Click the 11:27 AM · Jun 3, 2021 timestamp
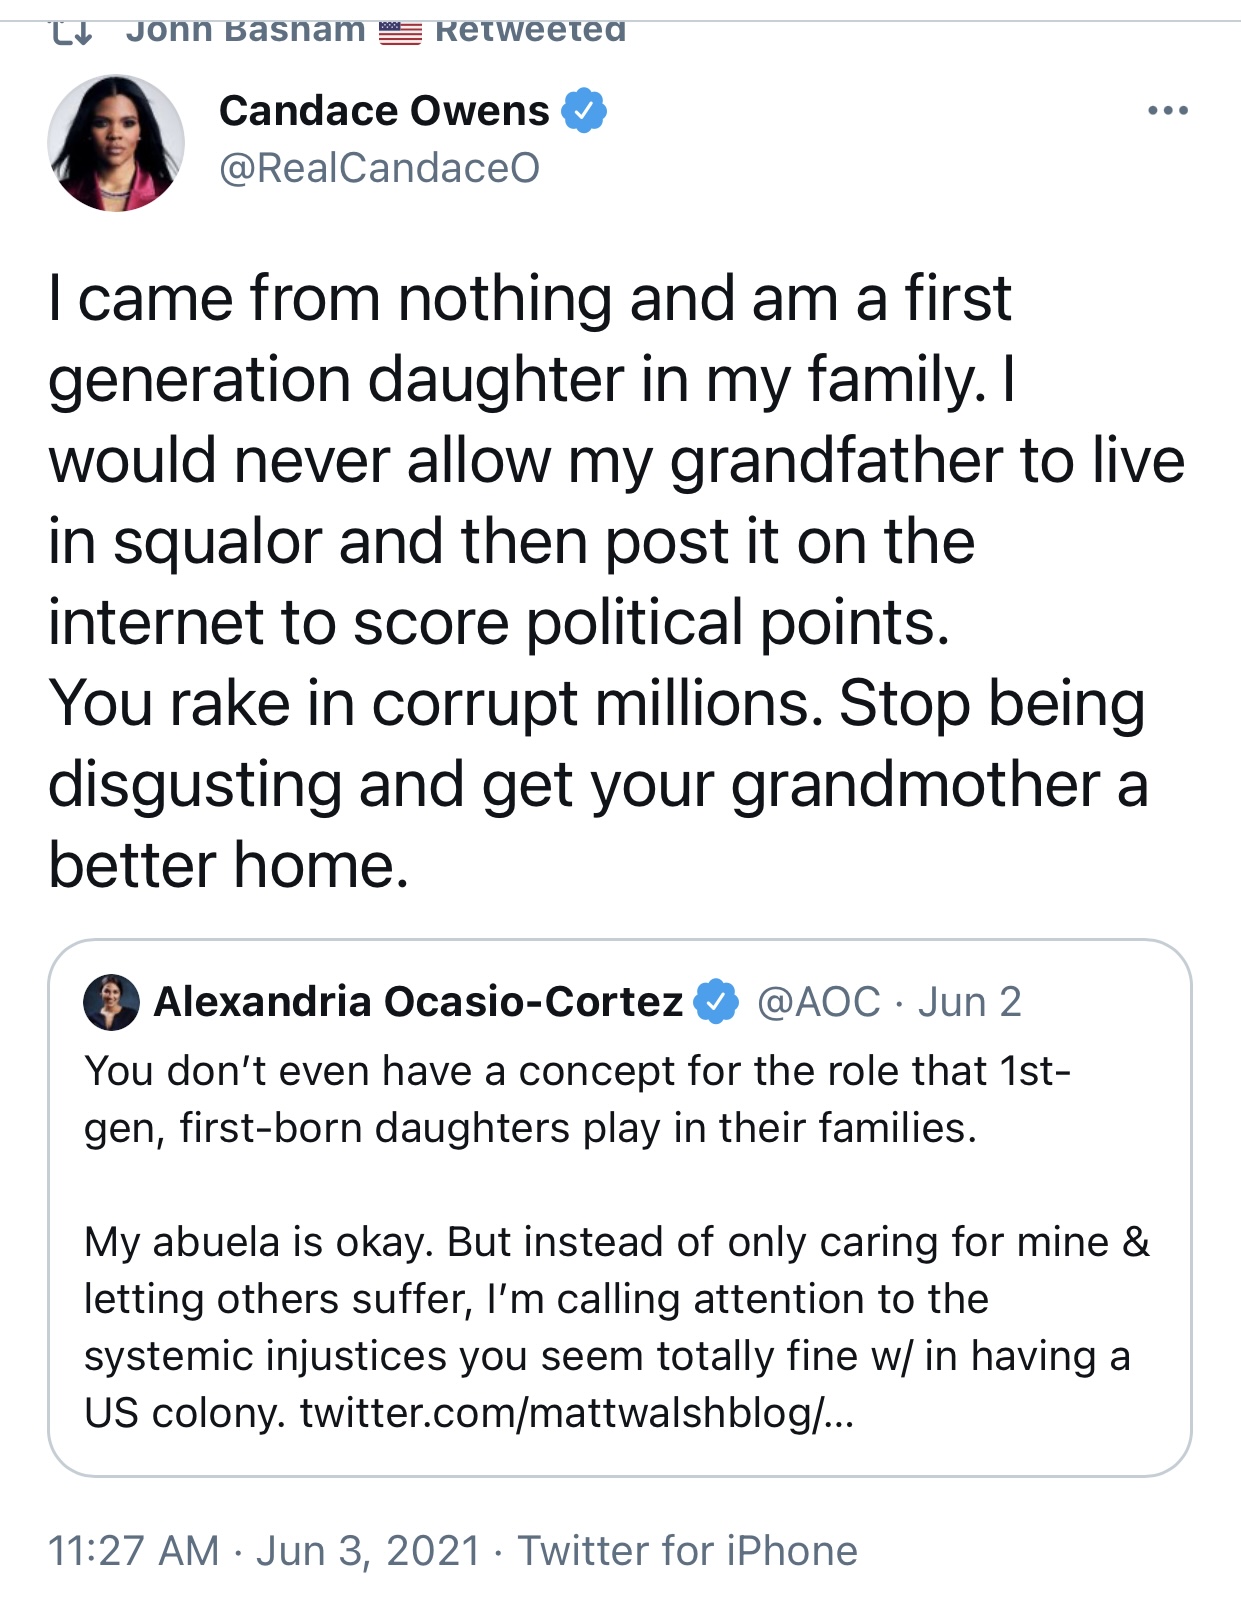The height and width of the screenshot is (1598, 1241). coord(265,1551)
